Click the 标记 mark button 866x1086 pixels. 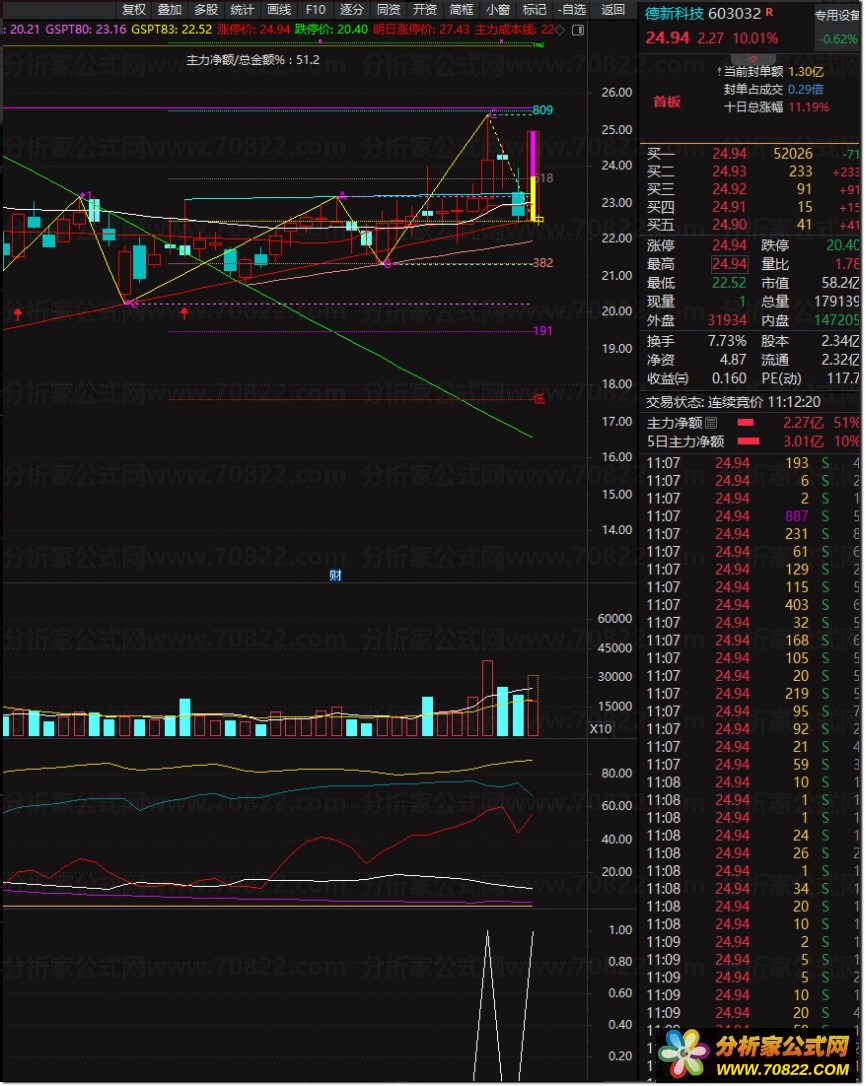coord(534,9)
